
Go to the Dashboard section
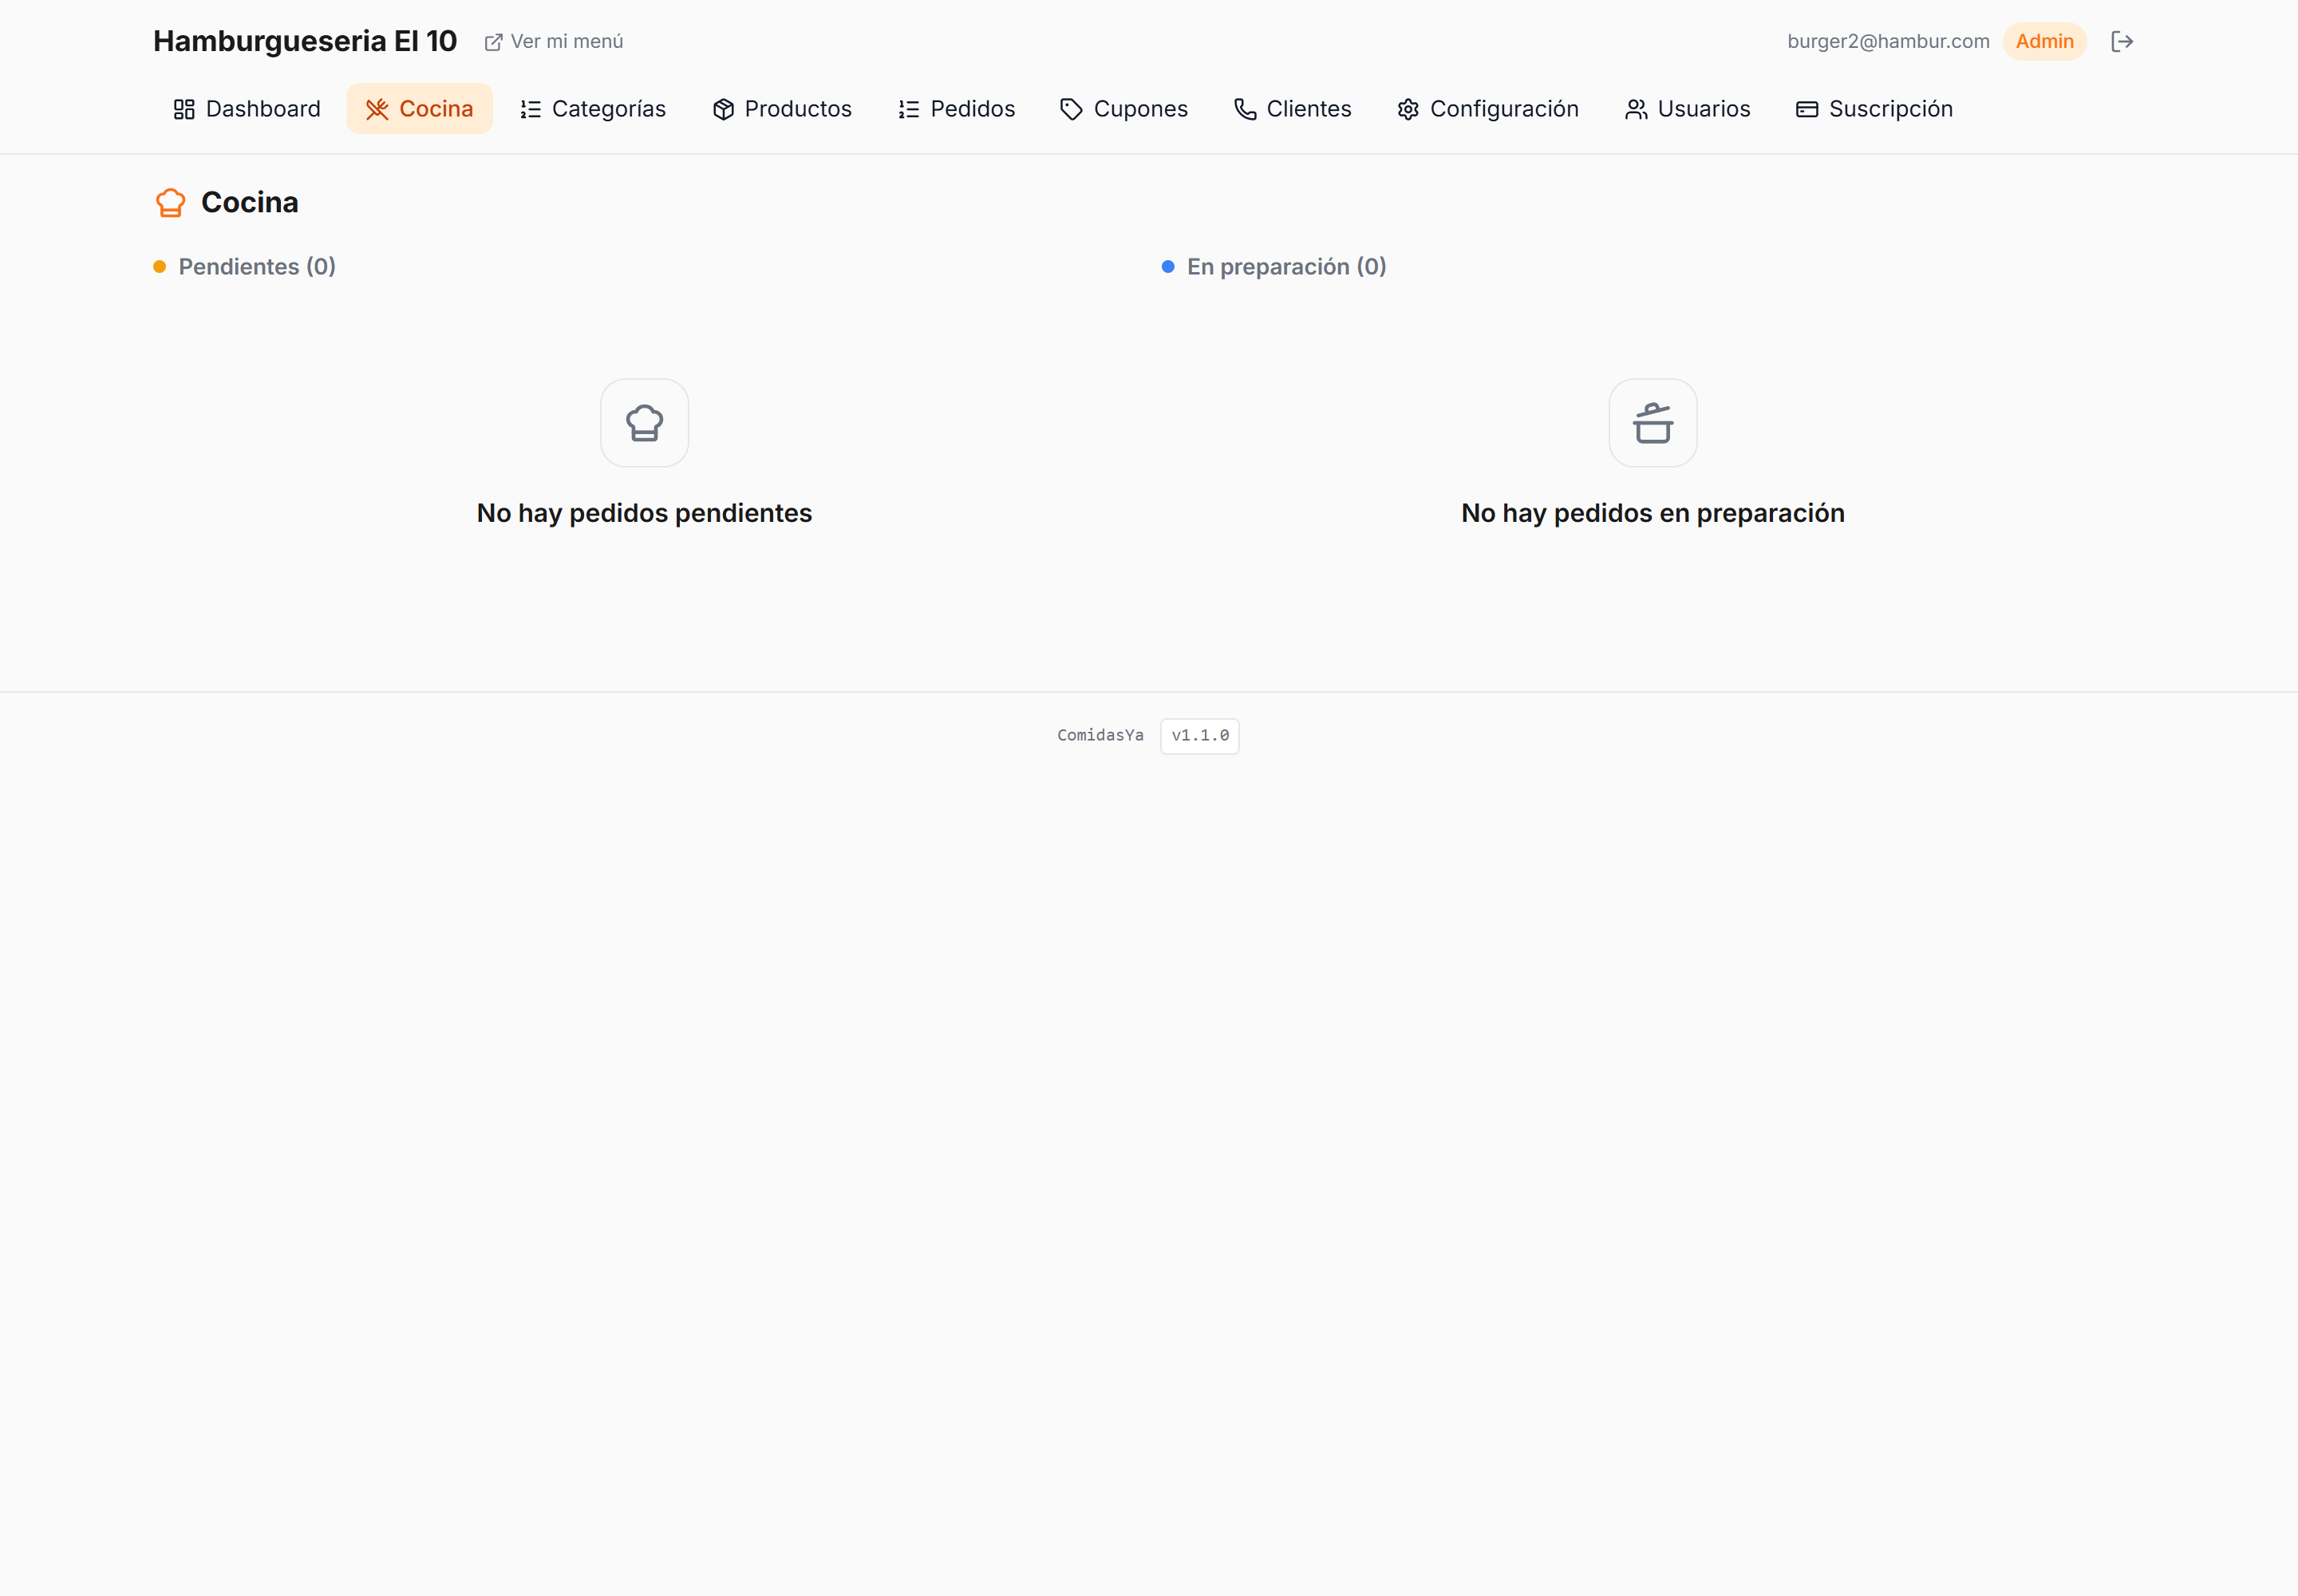click(x=247, y=109)
